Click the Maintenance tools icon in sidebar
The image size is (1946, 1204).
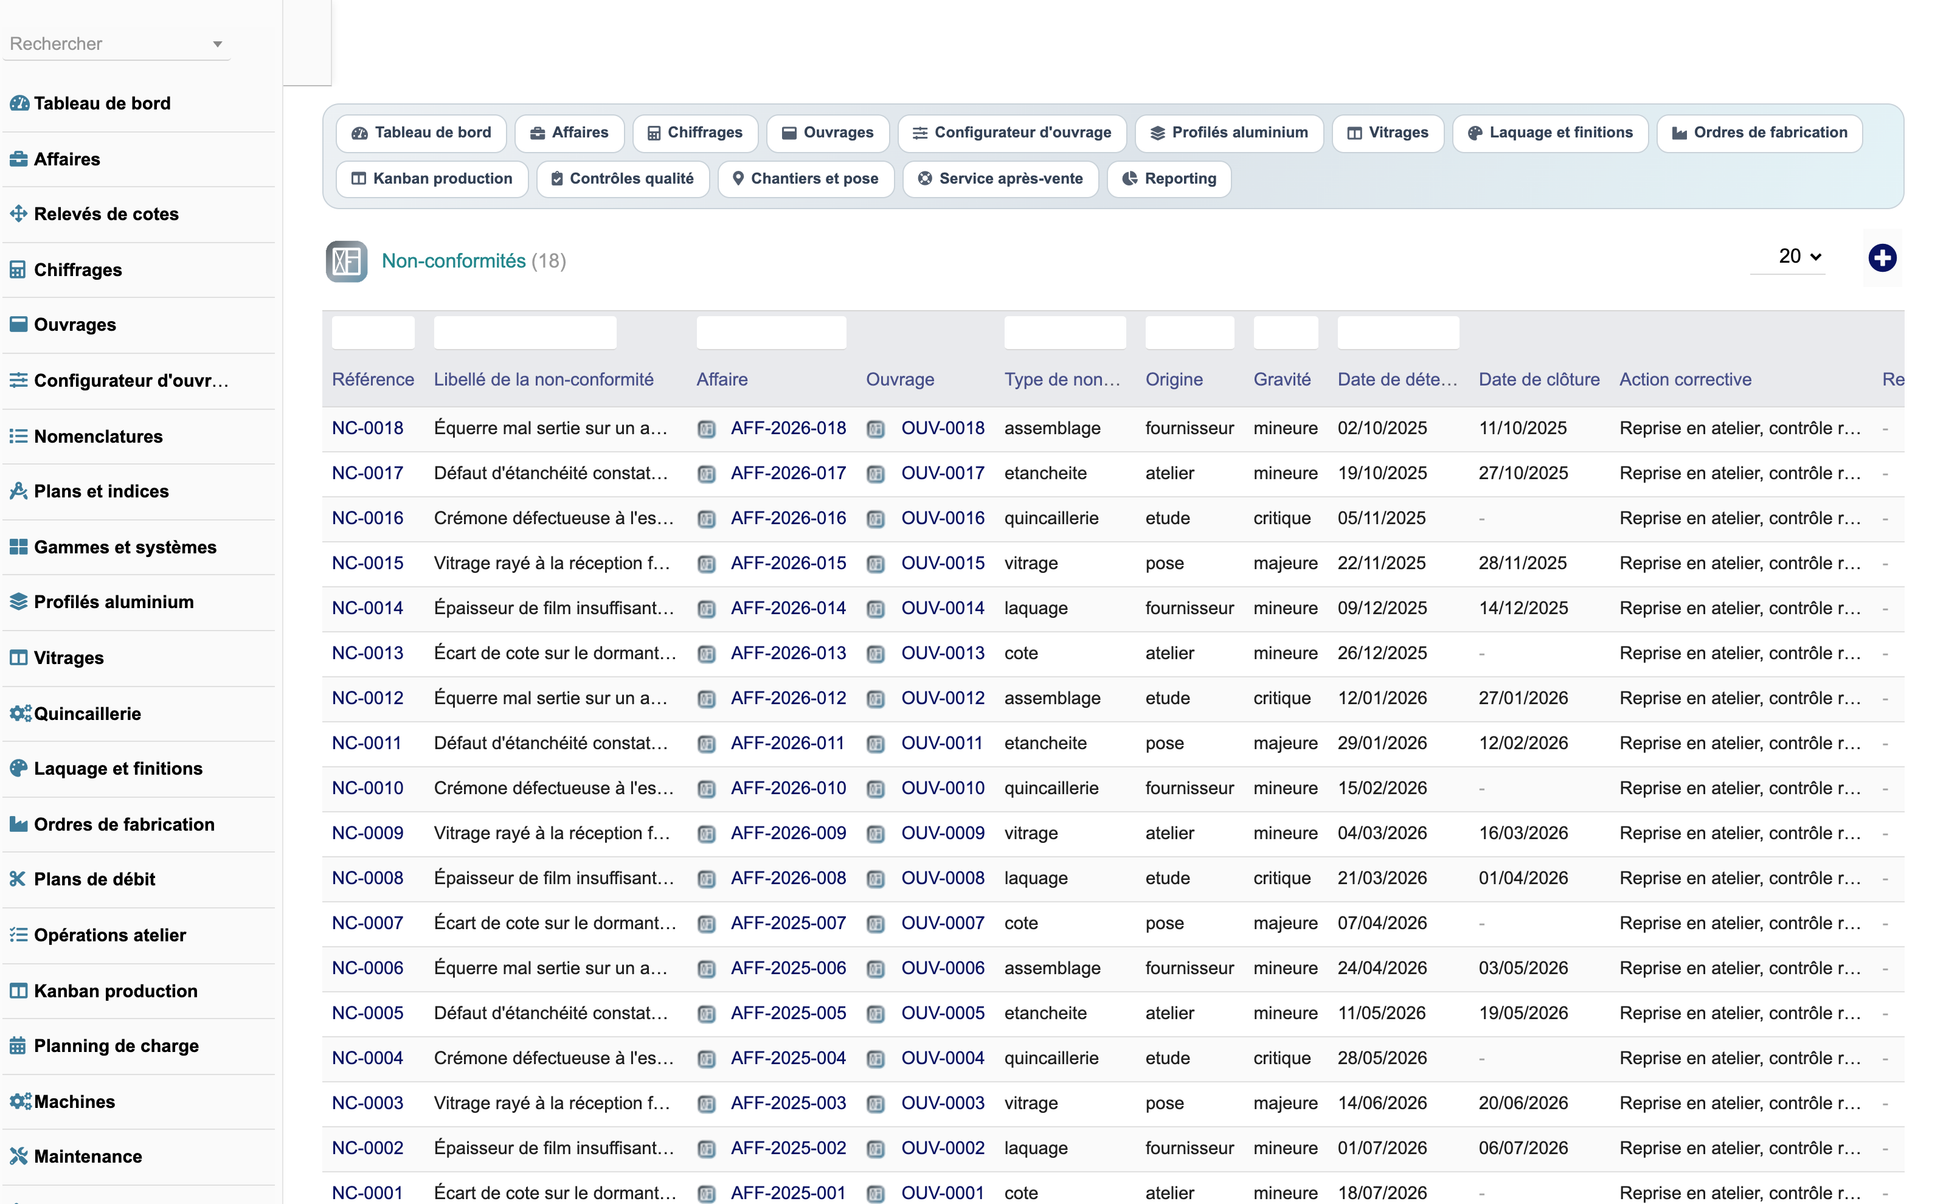pyautogui.click(x=18, y=1156)
